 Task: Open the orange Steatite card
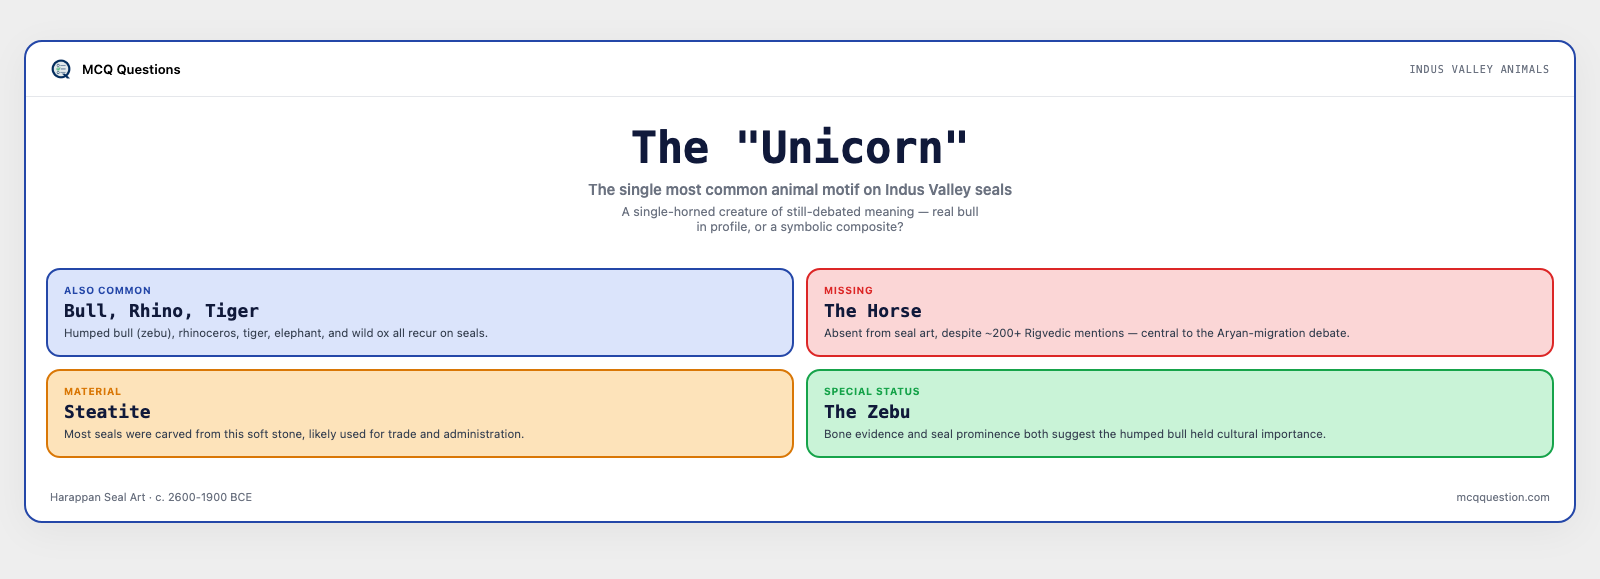tap(420, 413)
